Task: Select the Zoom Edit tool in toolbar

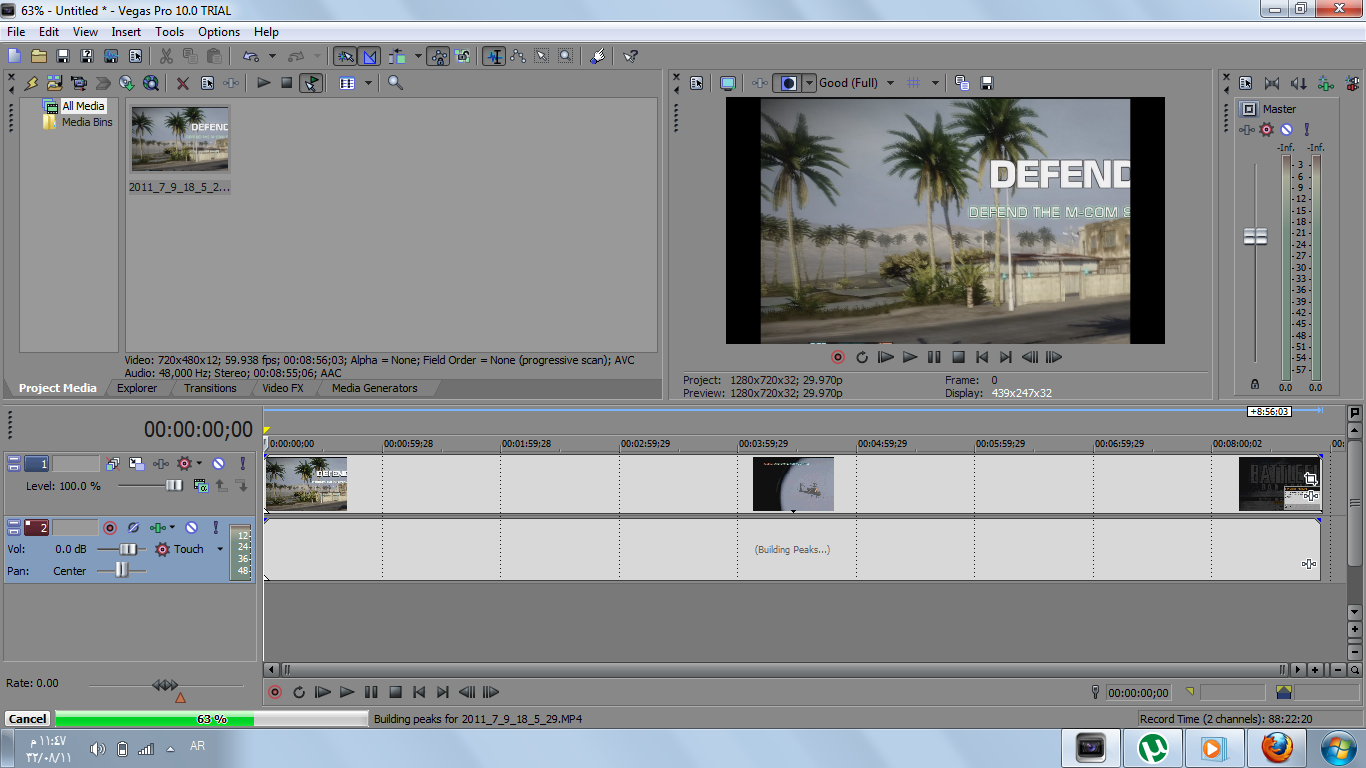Action: tap(566, 56)
